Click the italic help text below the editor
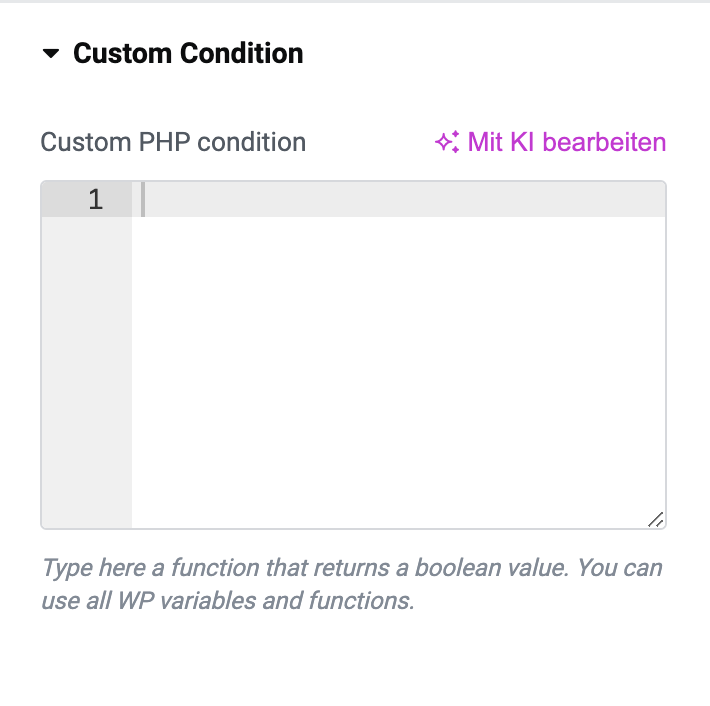The width and height of the screenshot is (710, 706). [x=352, y=584]
